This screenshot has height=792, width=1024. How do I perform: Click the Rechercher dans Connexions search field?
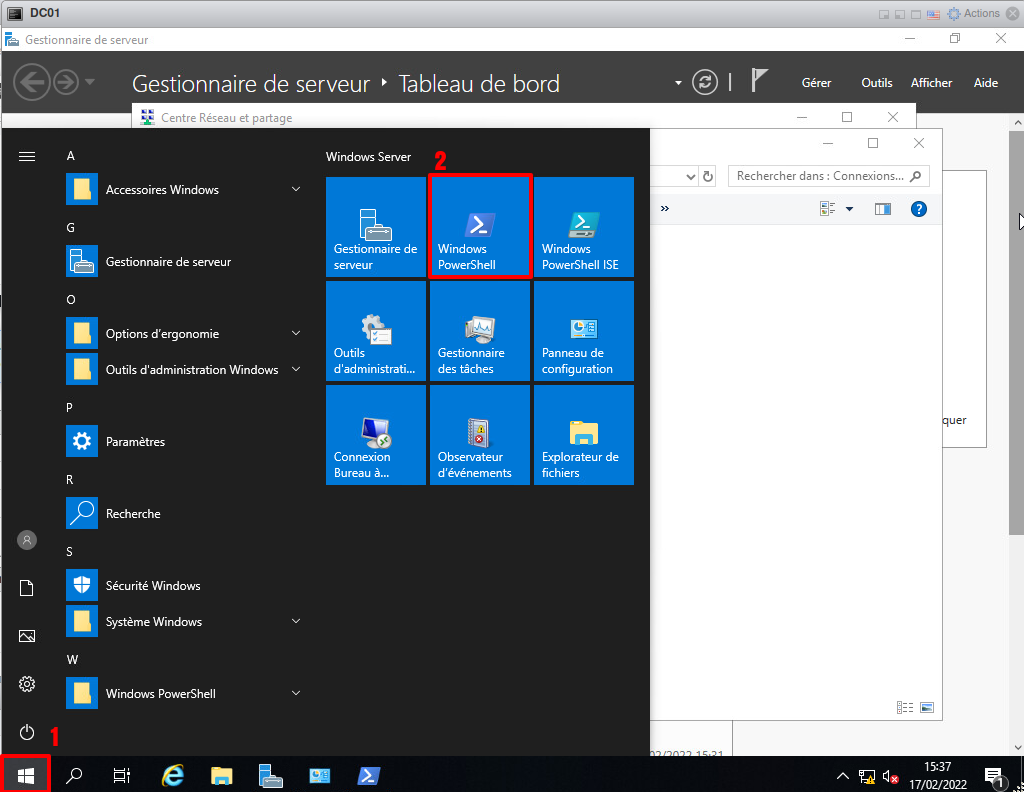(x=820, y=176)
